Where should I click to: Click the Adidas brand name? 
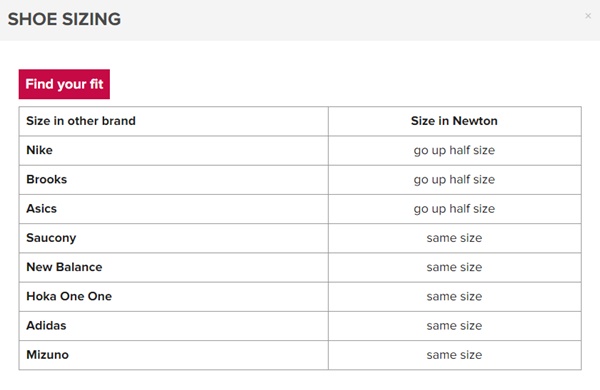pyautogui.click(x=46, y=326)
